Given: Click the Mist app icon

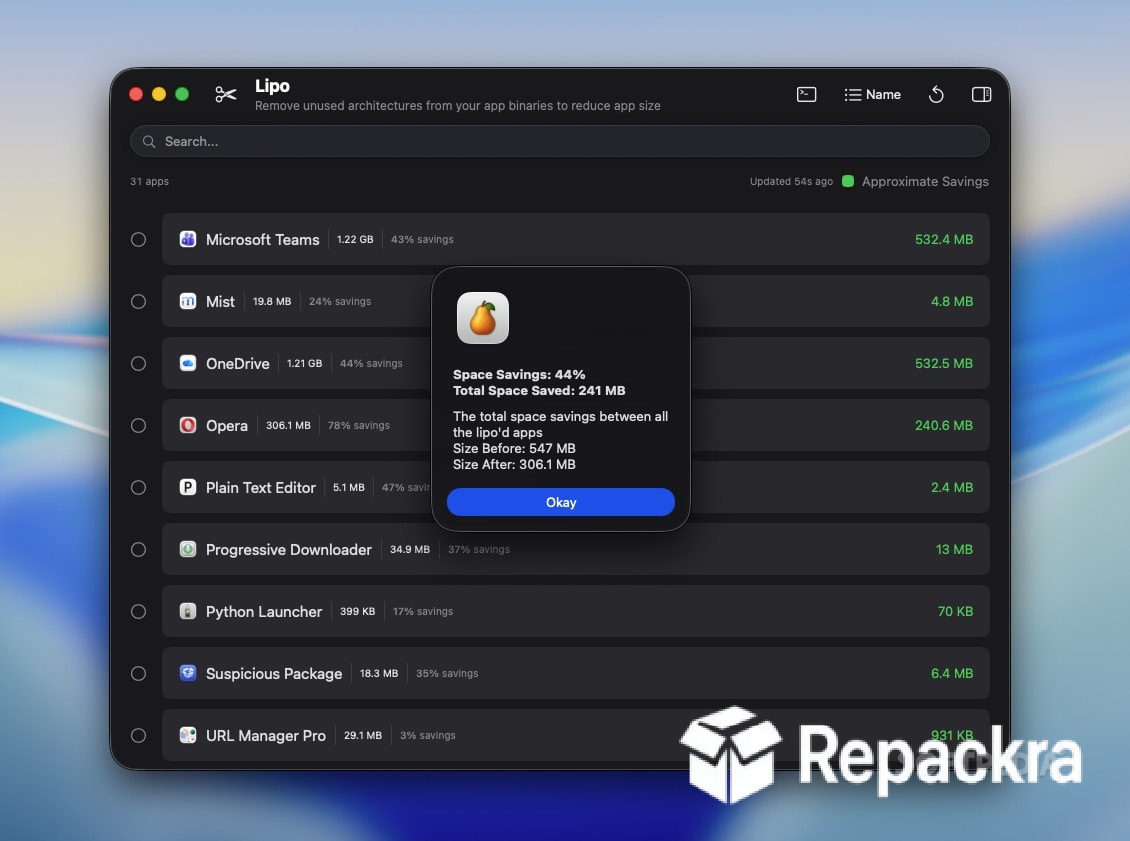Looking at the screenshot, I should click(188, 301).
